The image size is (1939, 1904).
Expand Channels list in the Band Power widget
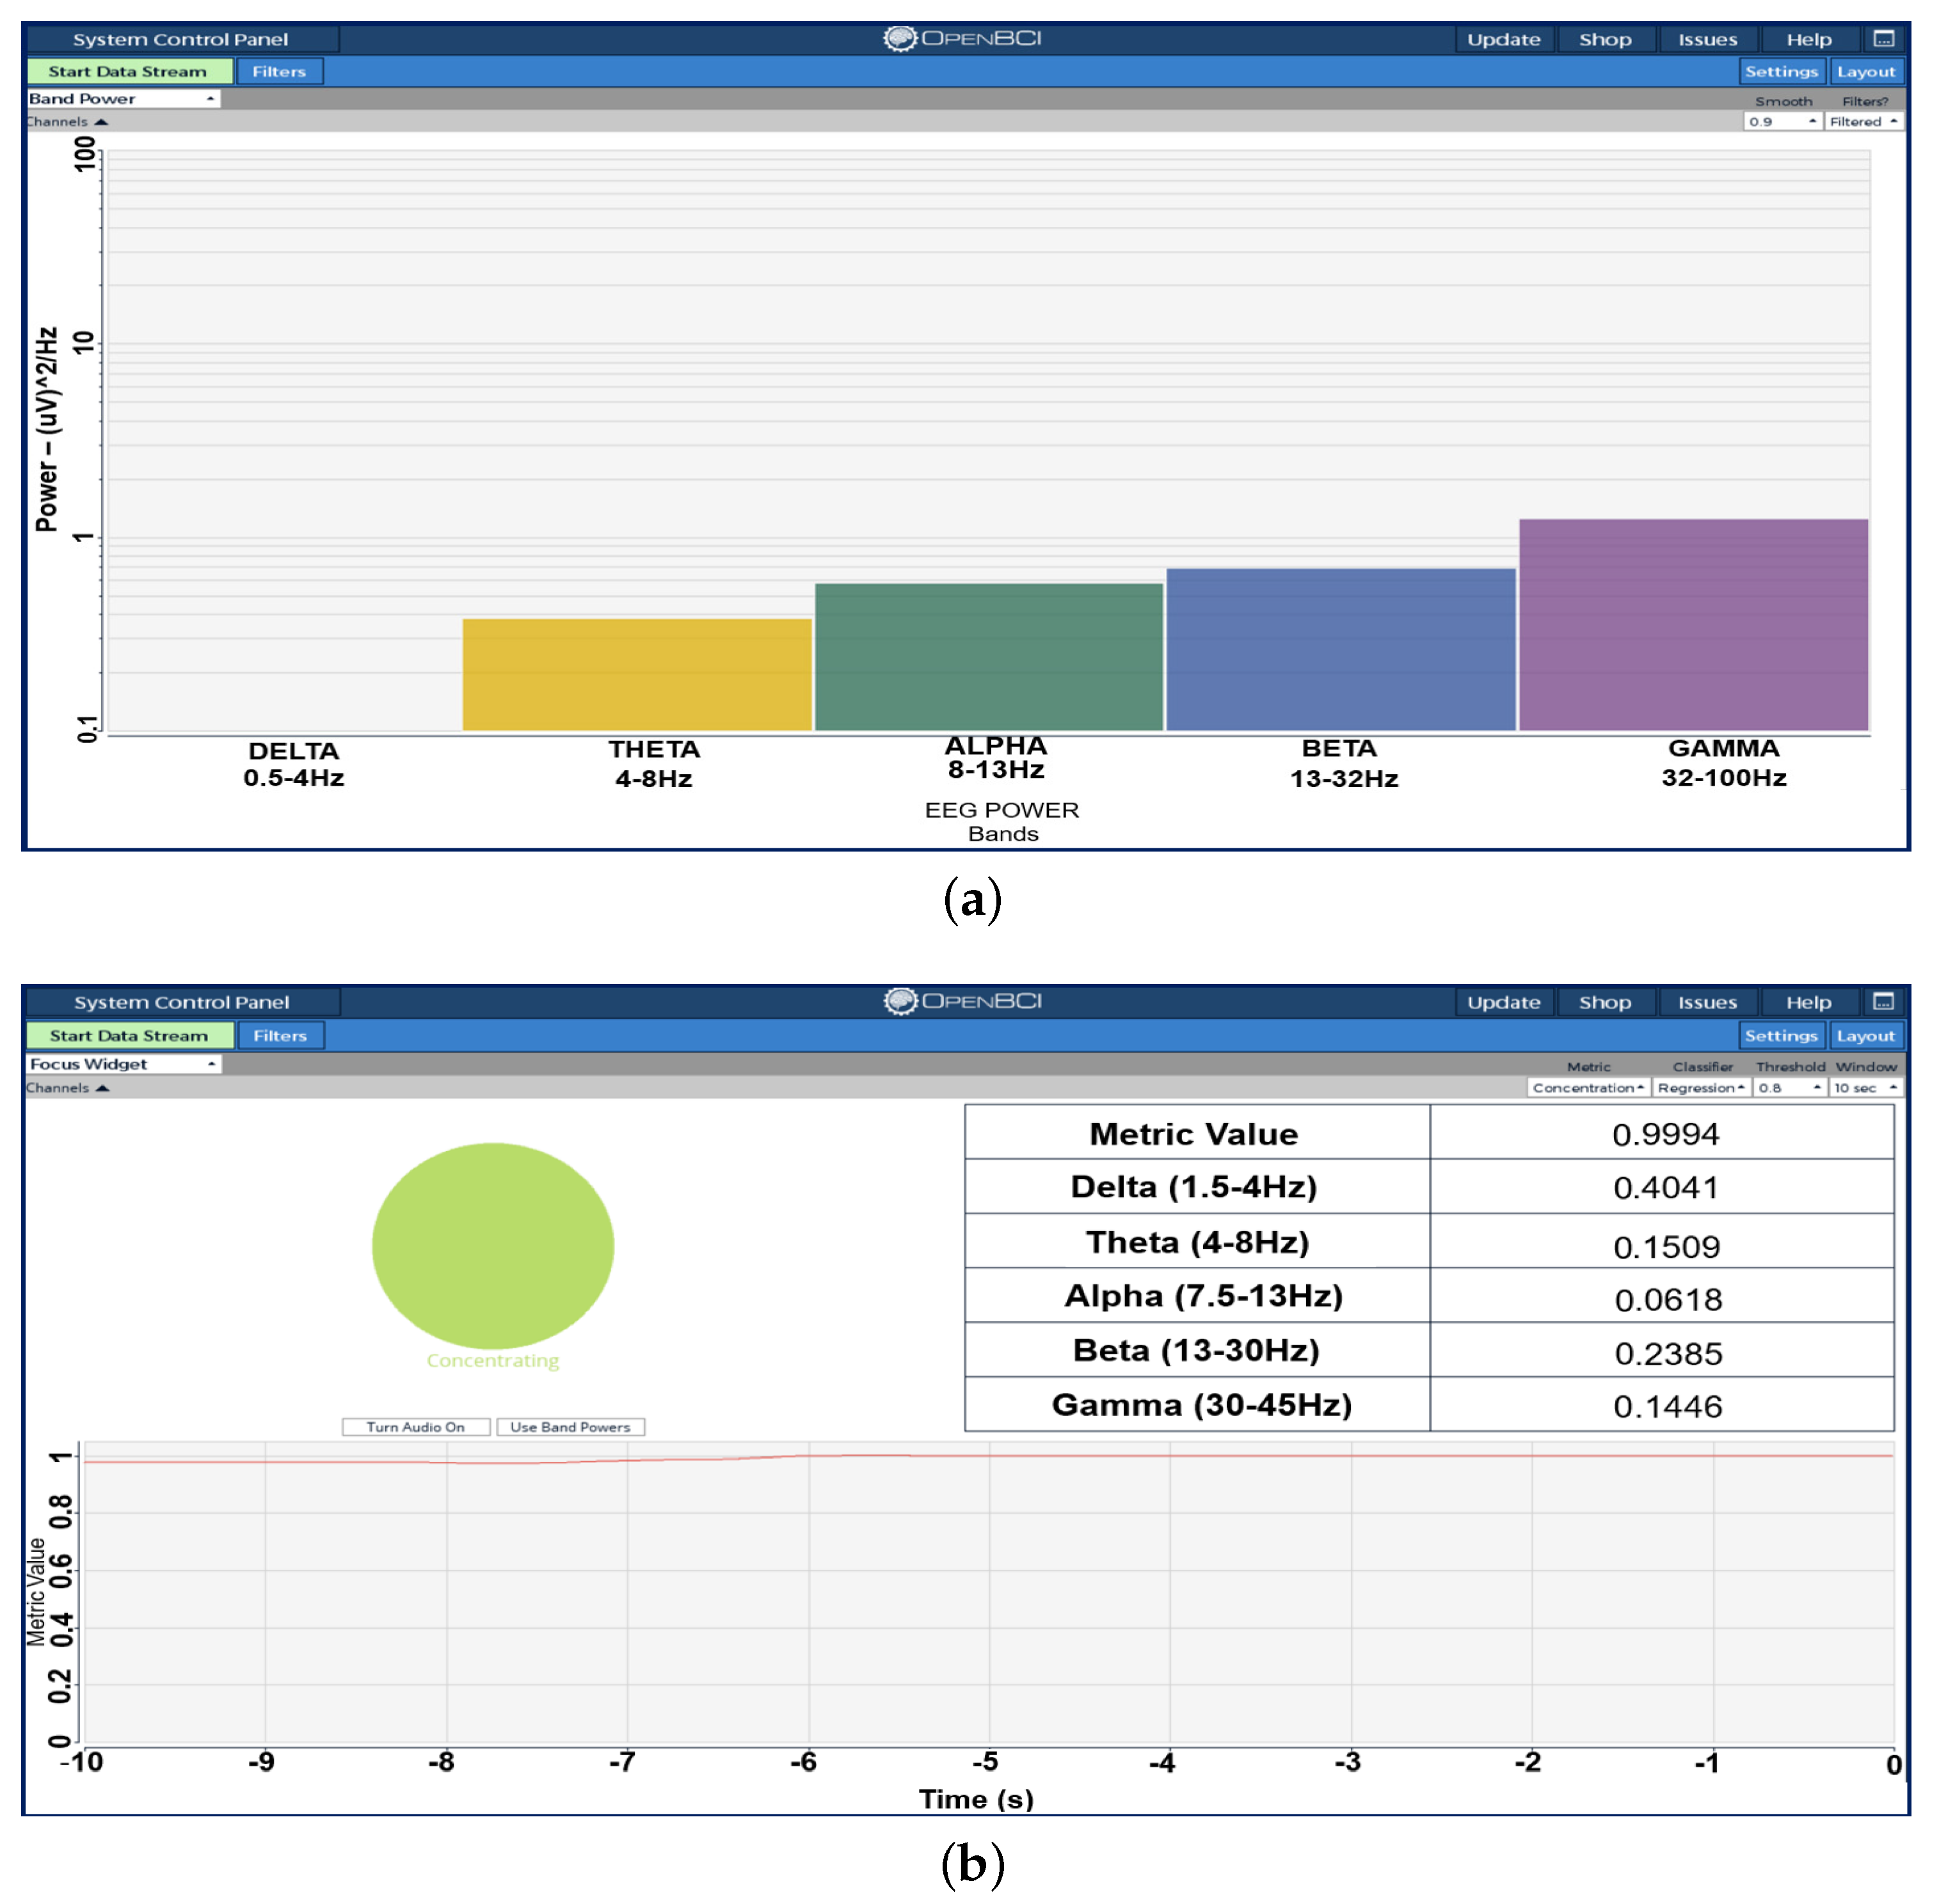coord(66,121)
